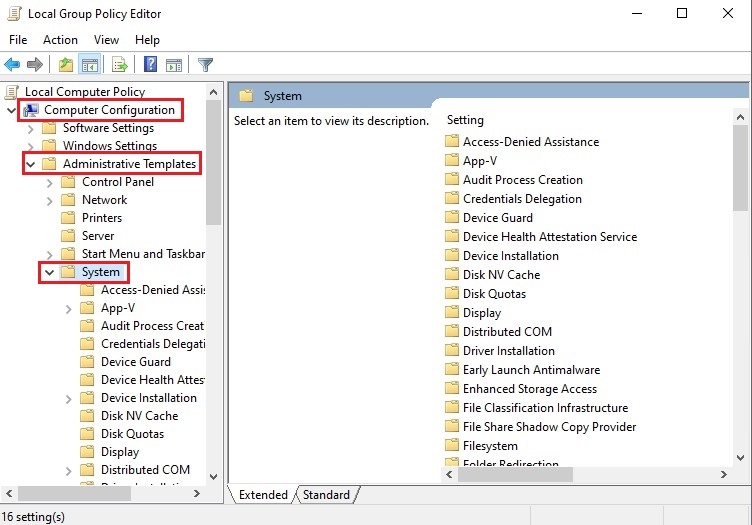Switch to the Extended tab

click(263, 495)
